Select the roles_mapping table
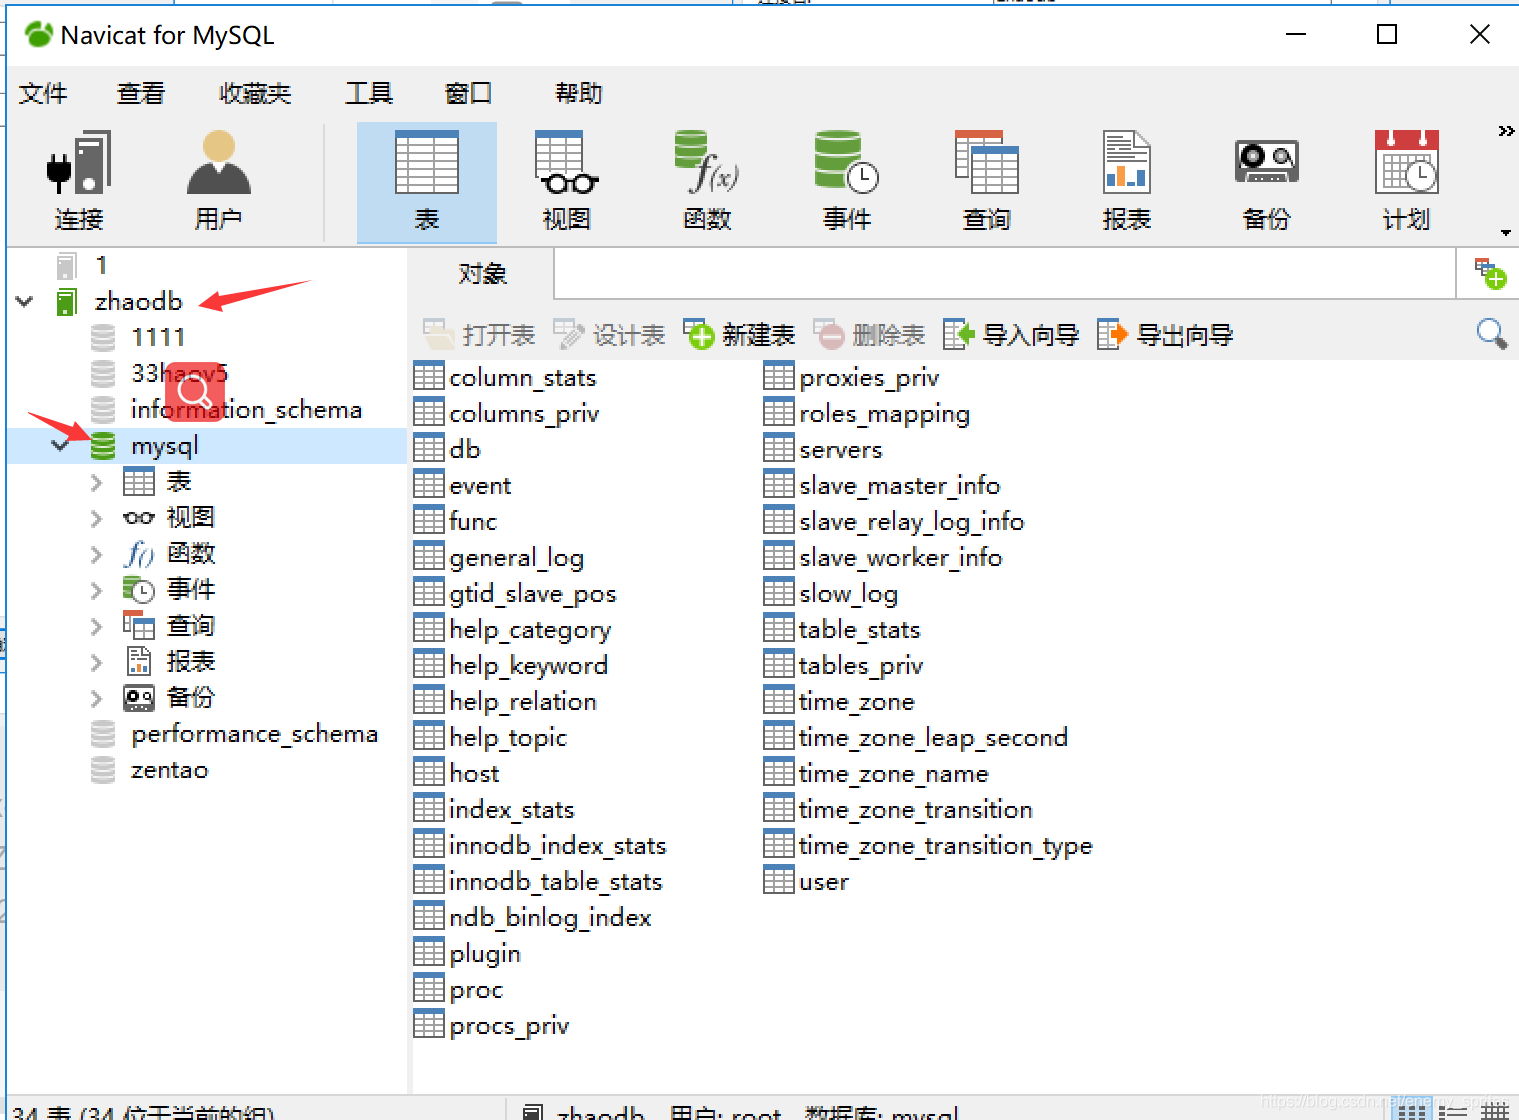Screen dimensions: 1519x1120 click(884, 413)
